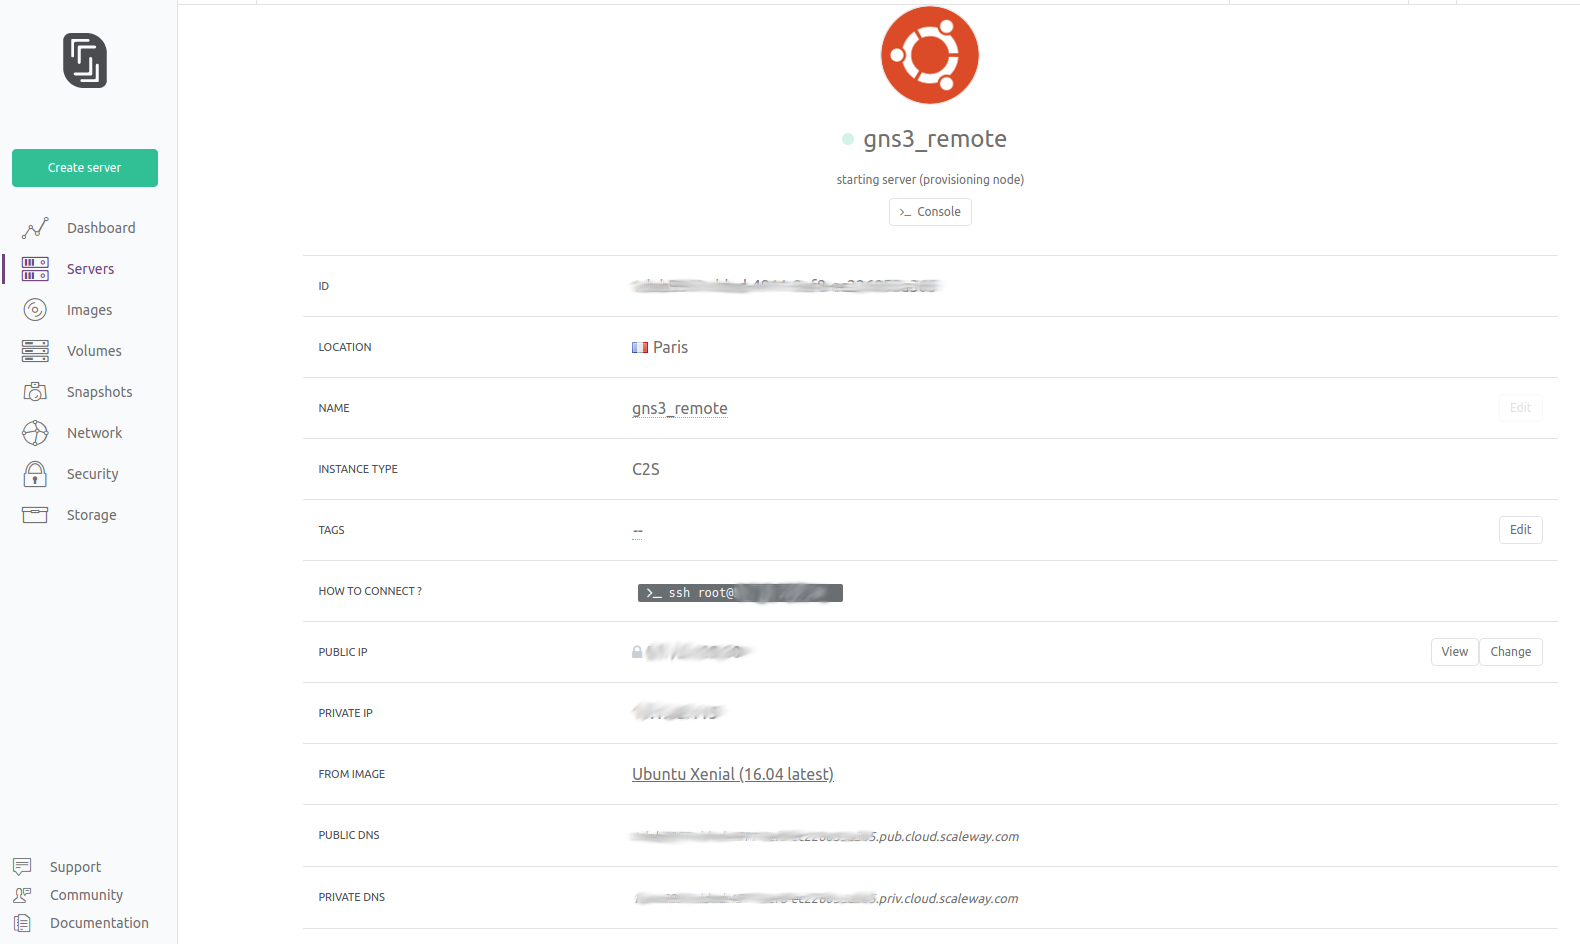This screenshot has height=944, width=1580.
Task: Open the Dashboard graph icon
Action: coord(35,228)
